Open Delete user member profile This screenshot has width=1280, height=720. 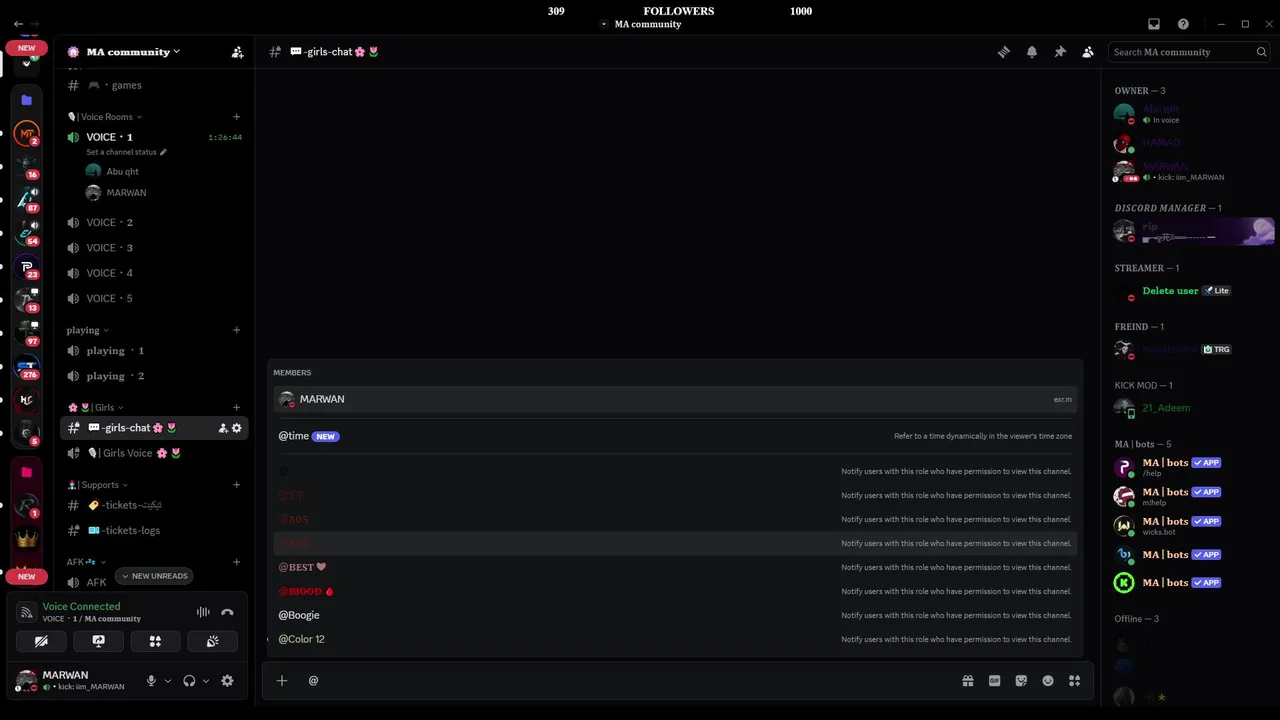1191,292
